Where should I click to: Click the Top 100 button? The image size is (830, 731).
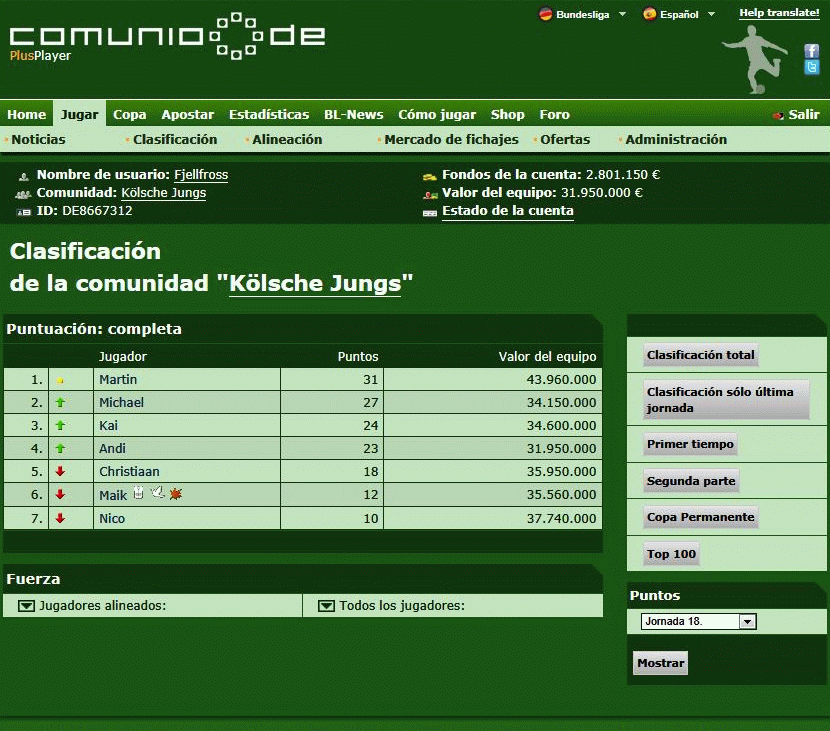coord(671,554)
